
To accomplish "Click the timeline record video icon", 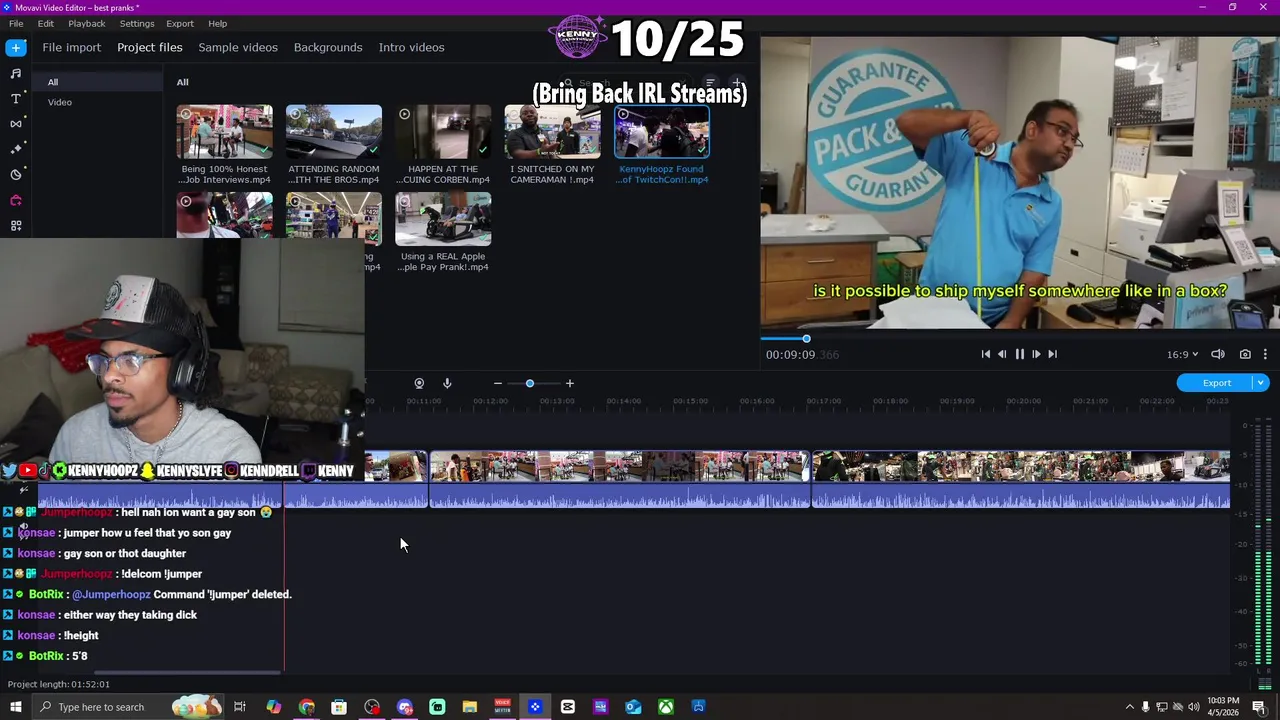I will click(x=419, y=383).
